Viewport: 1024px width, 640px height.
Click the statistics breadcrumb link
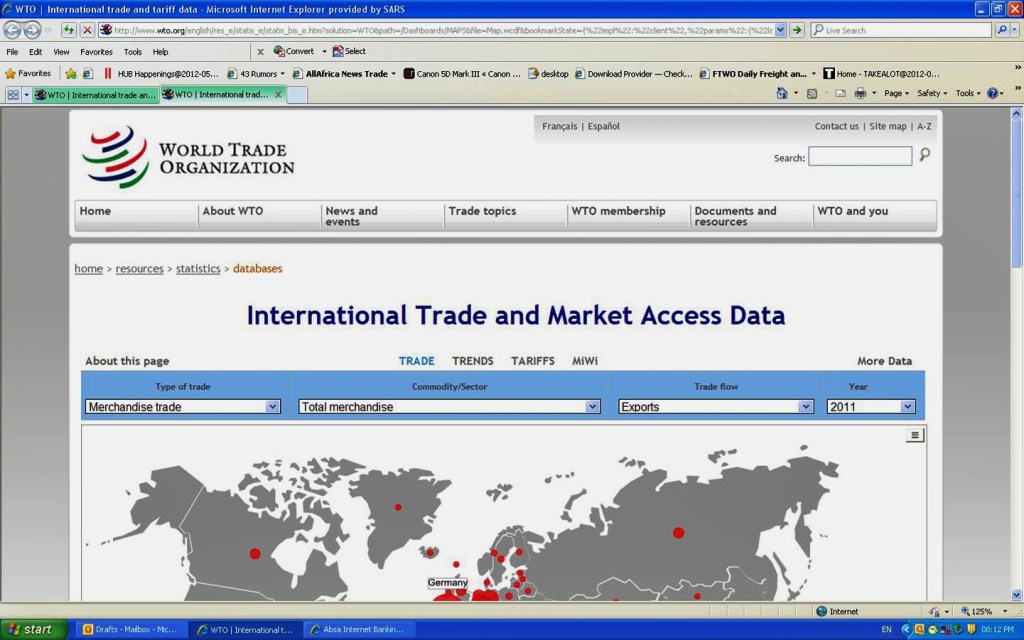(x=198, y=268)
